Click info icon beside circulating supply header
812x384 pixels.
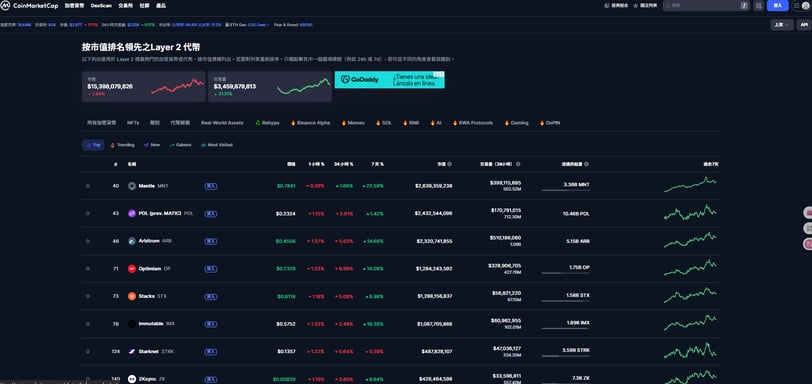586,164
